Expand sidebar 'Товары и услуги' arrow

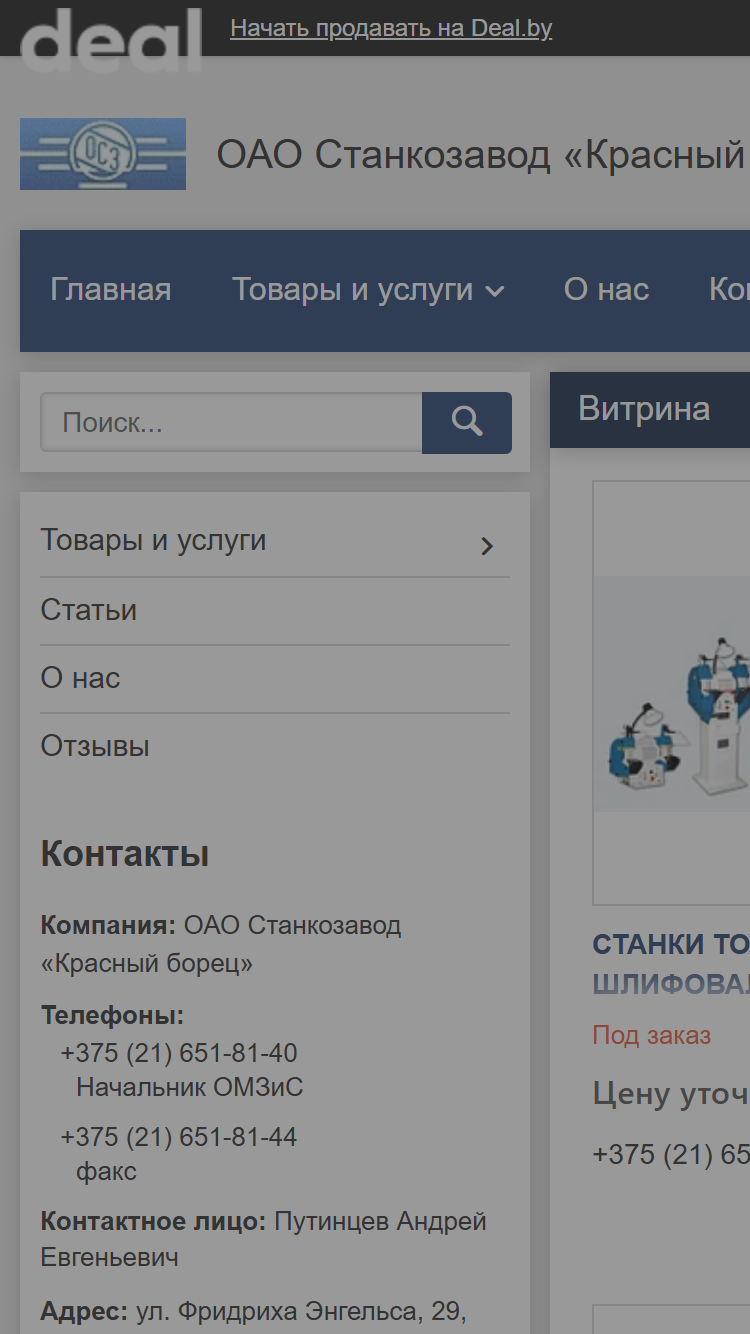pyautogui.click(x=487, y=546)
